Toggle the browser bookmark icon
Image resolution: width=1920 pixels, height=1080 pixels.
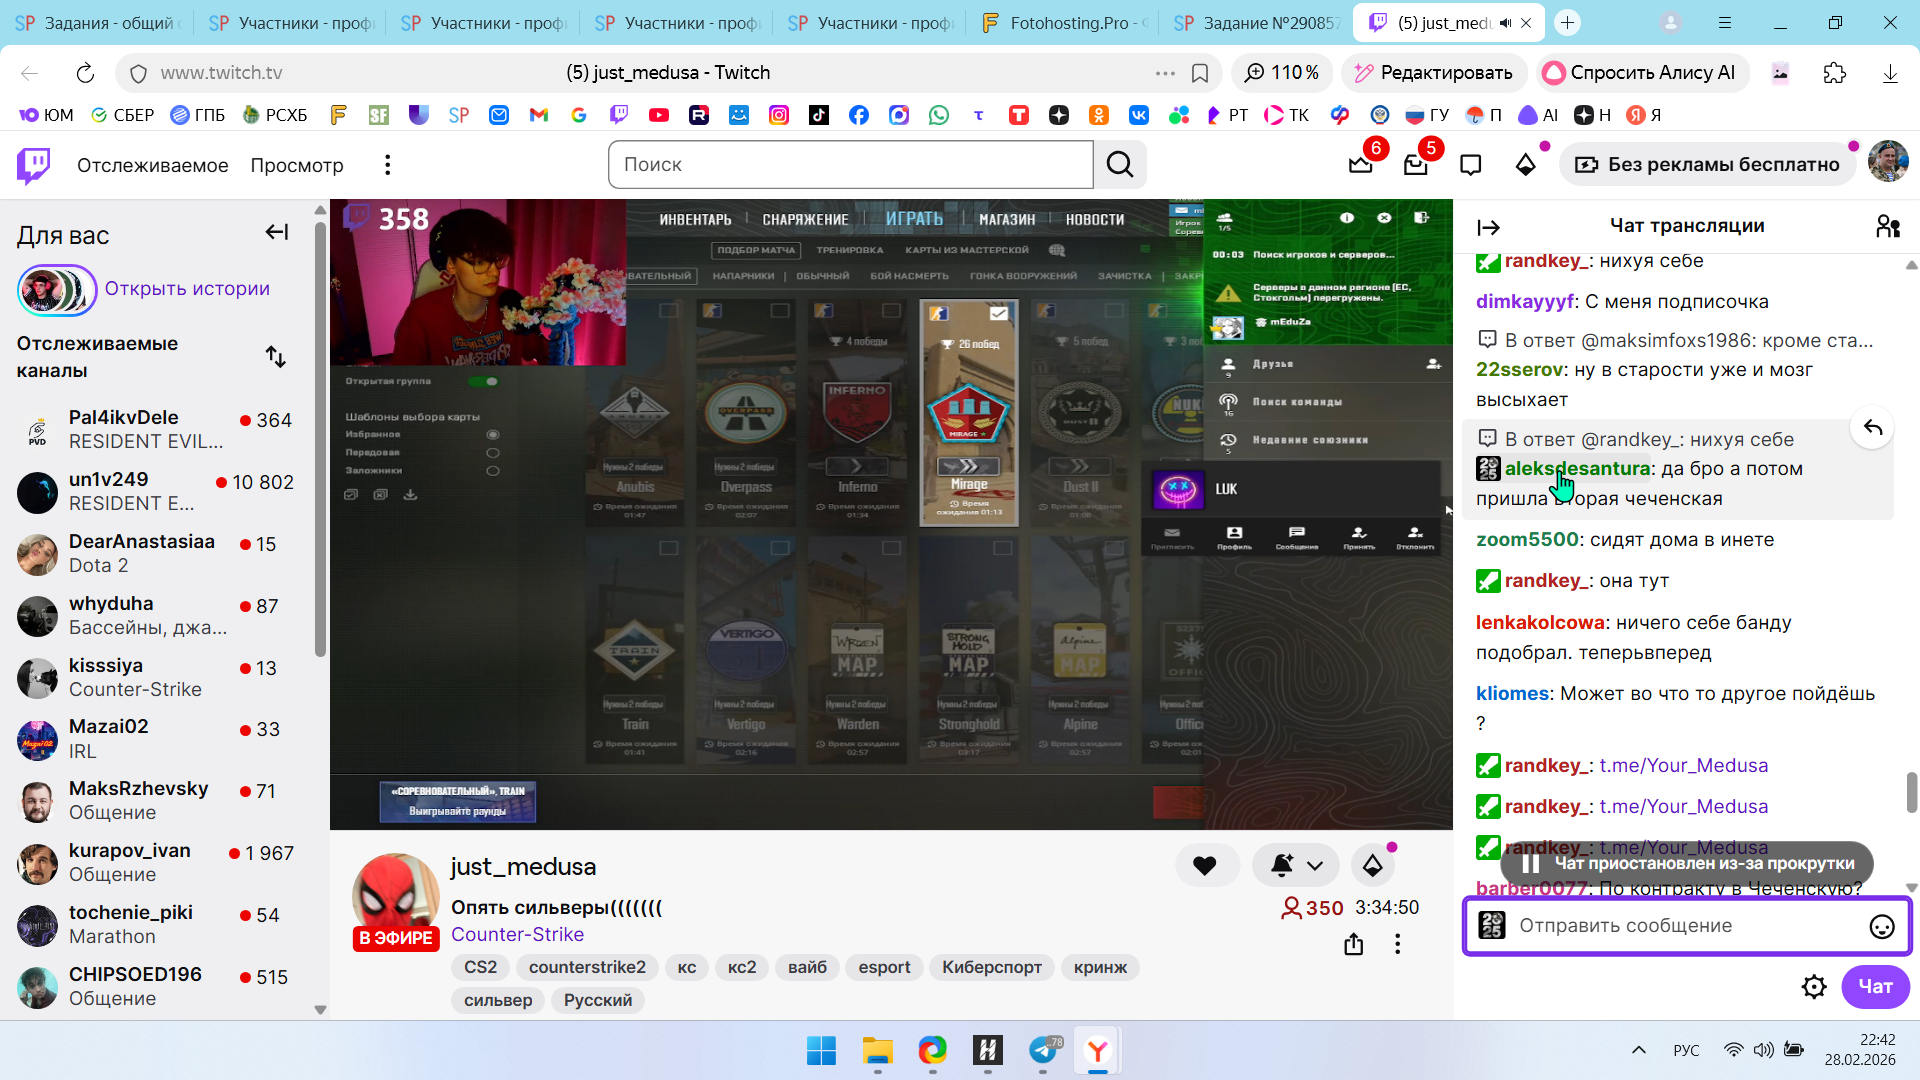[1200, 73]
